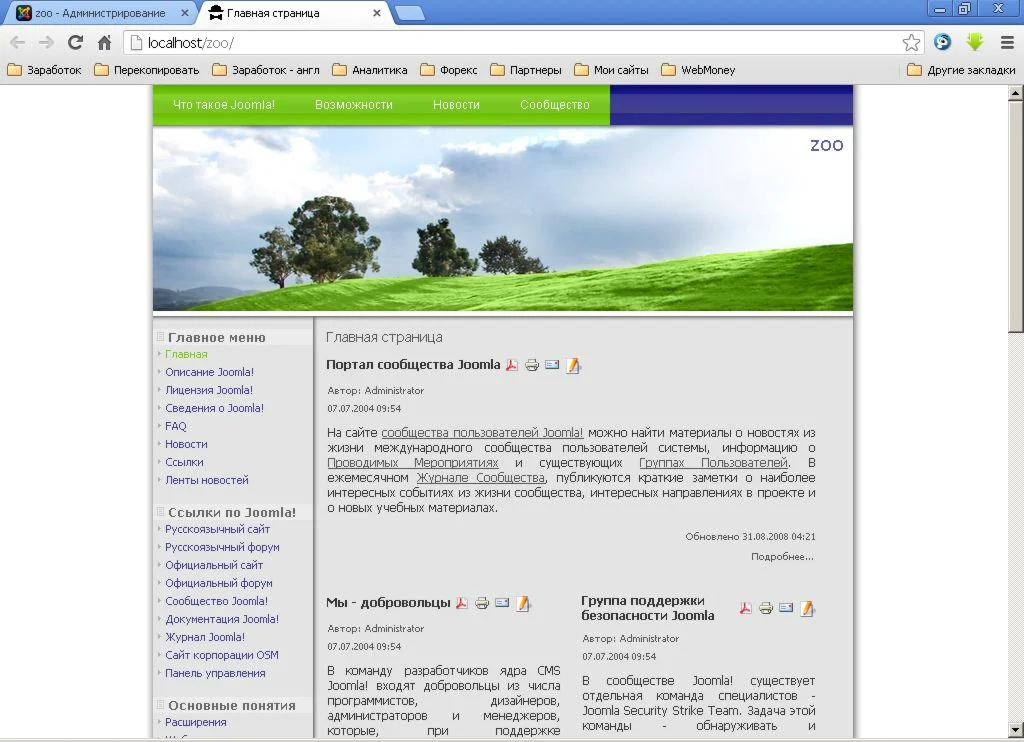Open browser home page icon
1024x742 pixels.
(x=104, y=42)
